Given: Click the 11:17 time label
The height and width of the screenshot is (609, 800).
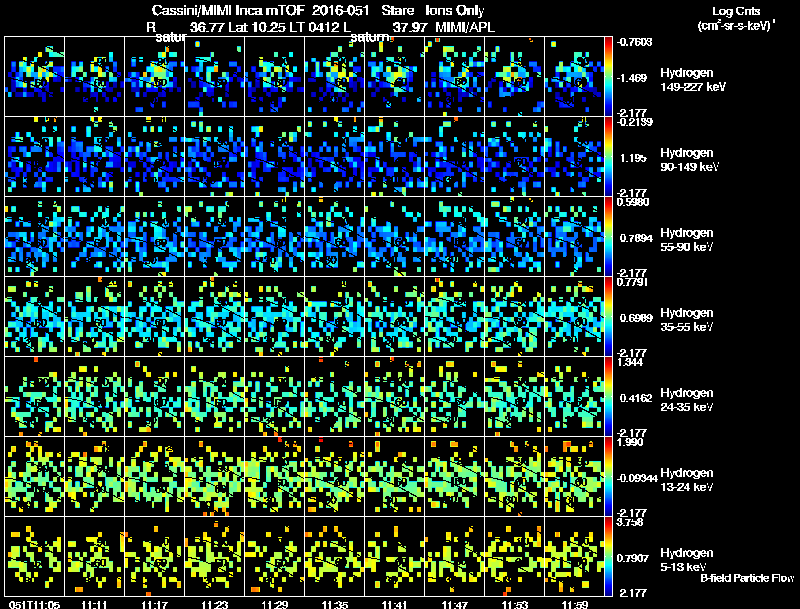Looking at the screenshot, I should tap(155, 605).
